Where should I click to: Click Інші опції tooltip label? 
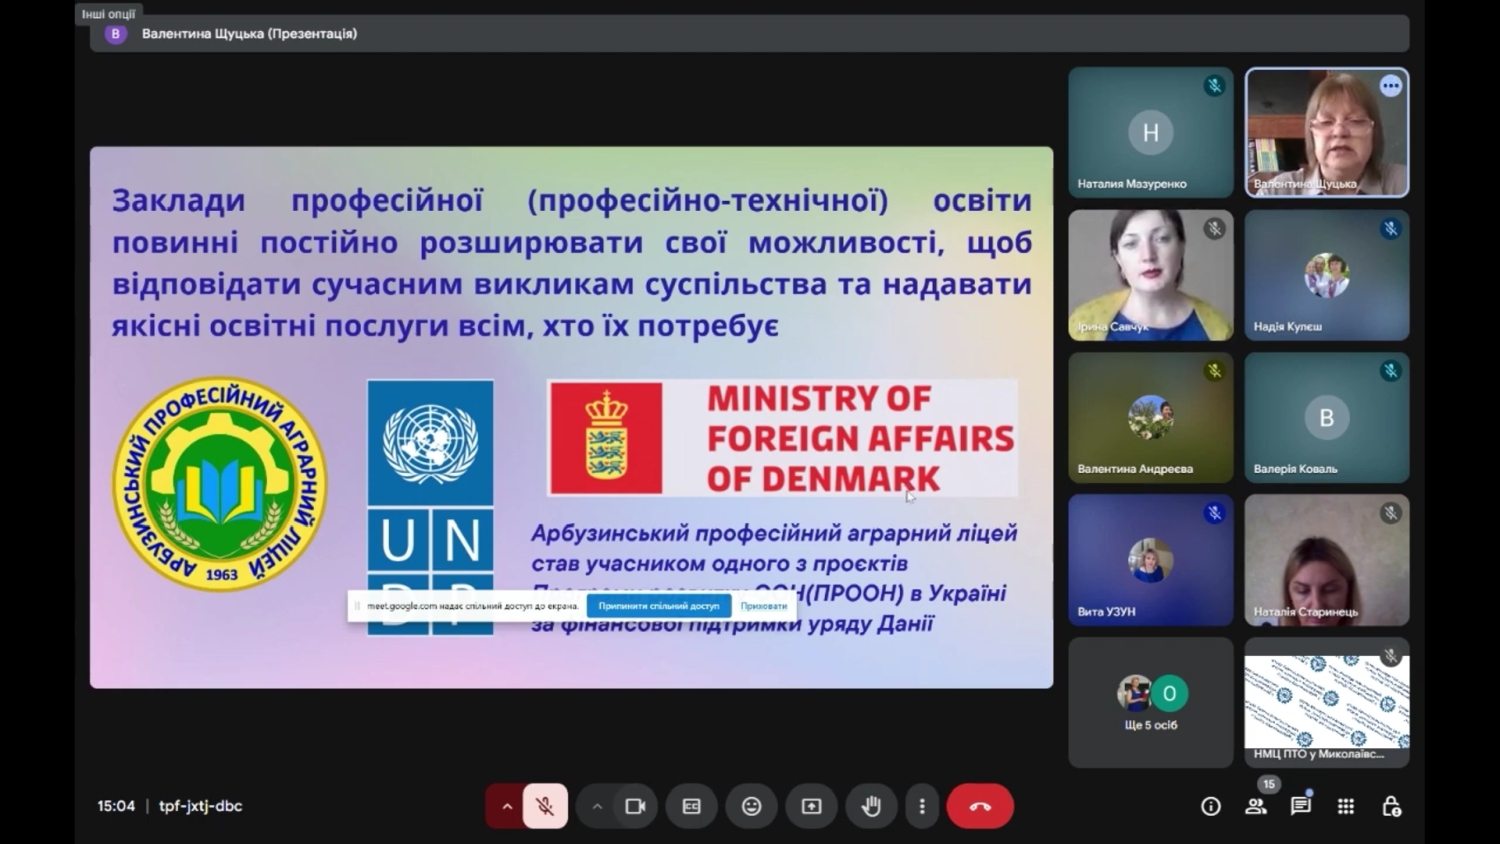click(x=108, y=14)
